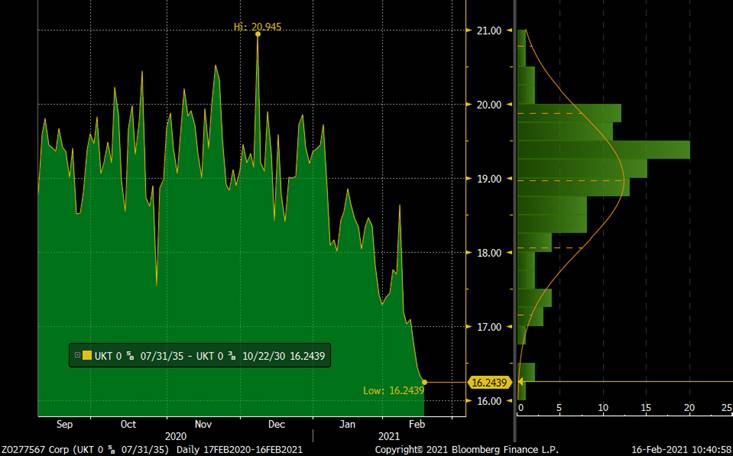Click the Copyright 2021 Bloomberg Finance L.P. text
Screen dimensions: 733x456
pyautogui.click(x=467, y=450)
